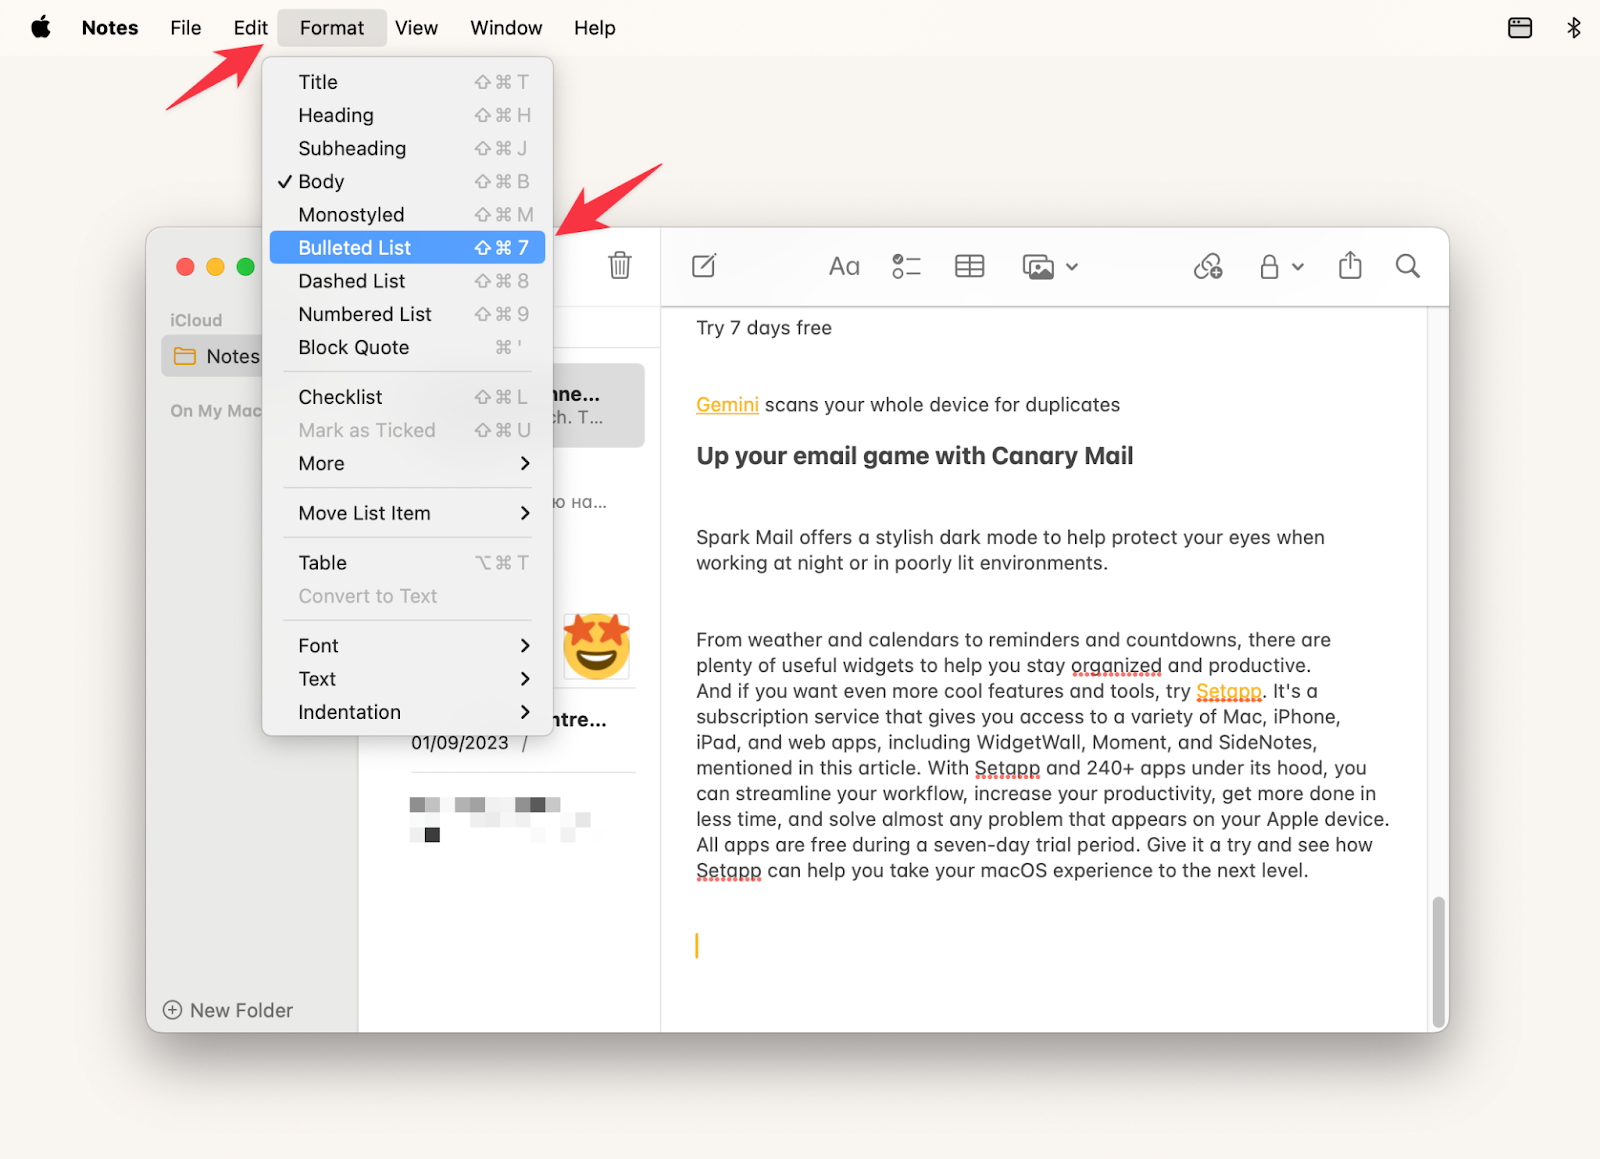This screenshot has height=1159, width=1600.
Task: Toggle Bluetooth from the menu bar
Action: coord(1572,27)
